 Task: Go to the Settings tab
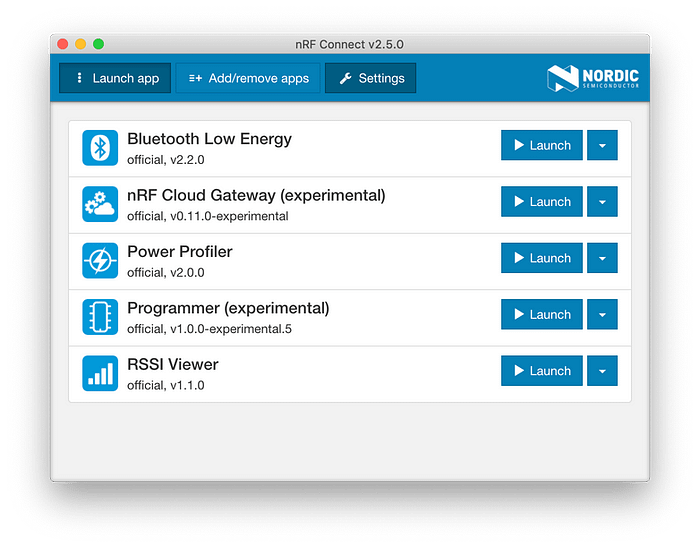click(370, 78)
